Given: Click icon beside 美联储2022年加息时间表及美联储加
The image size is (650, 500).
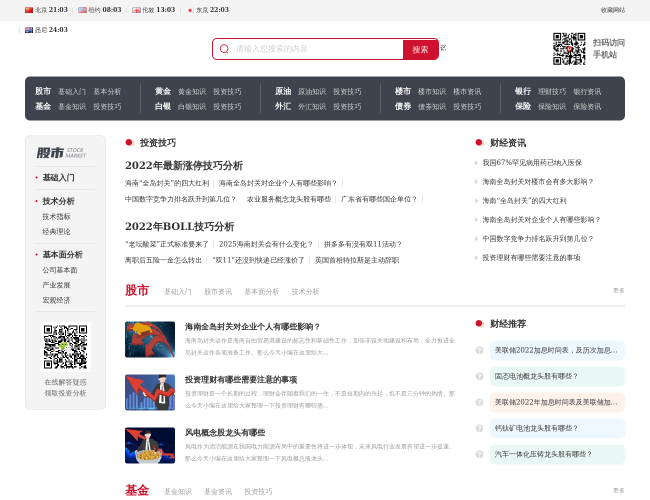Looking at the screenshot, I should [479, 402].
